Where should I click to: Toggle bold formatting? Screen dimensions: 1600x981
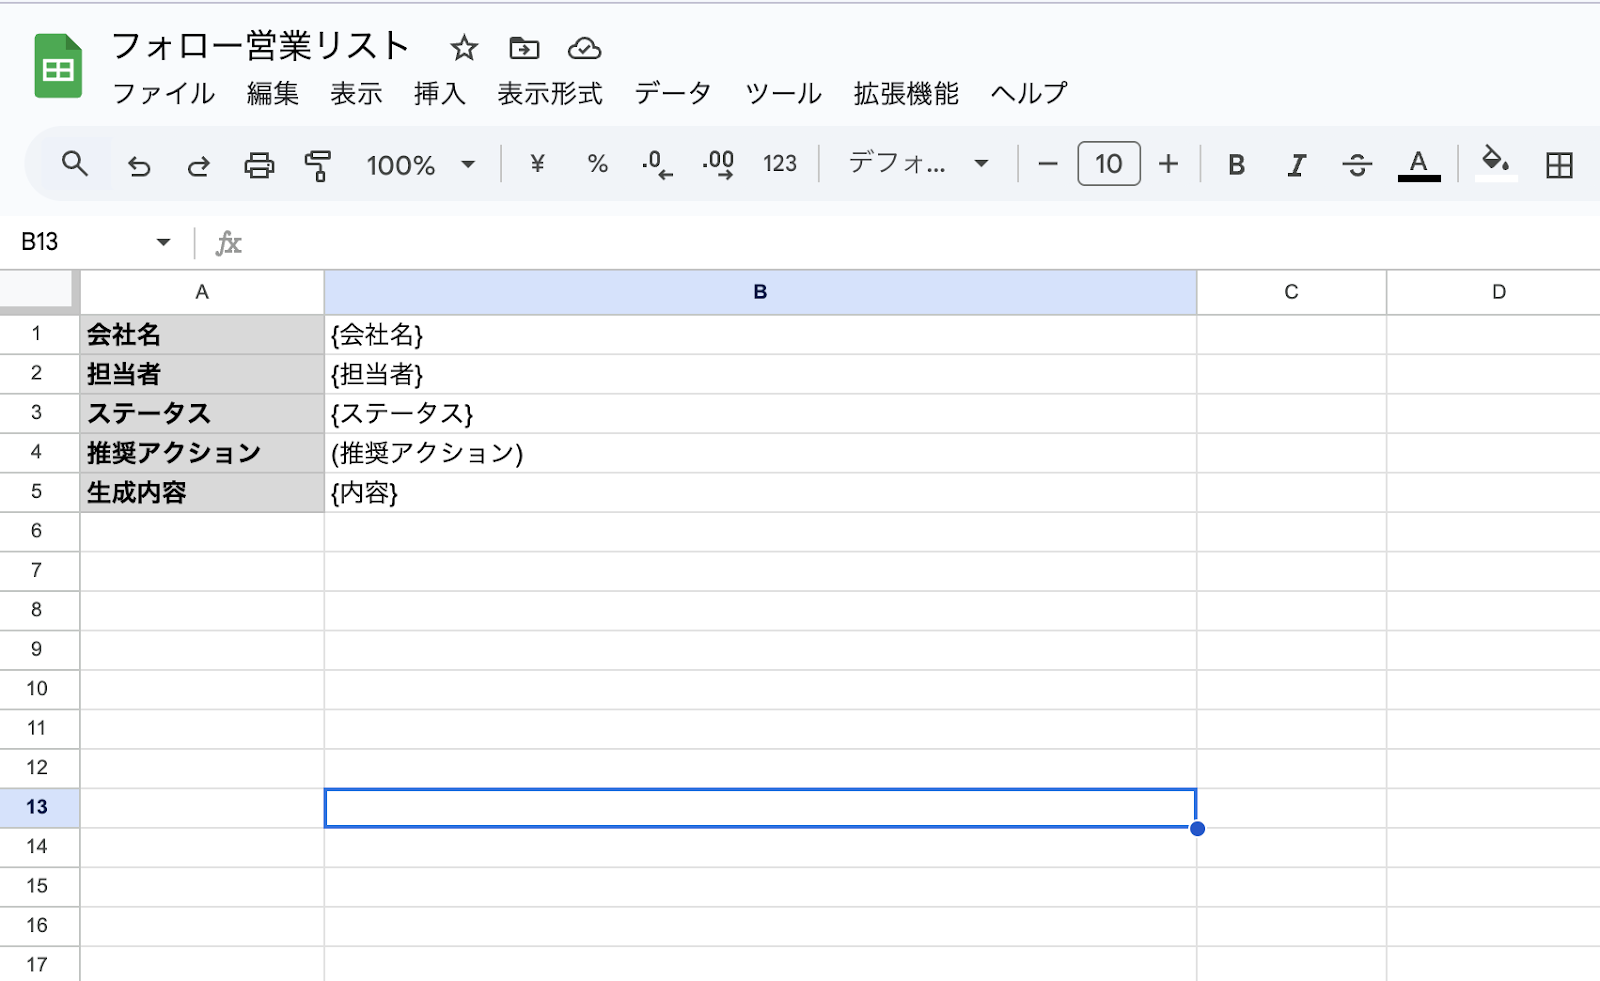coord(1236,165)
